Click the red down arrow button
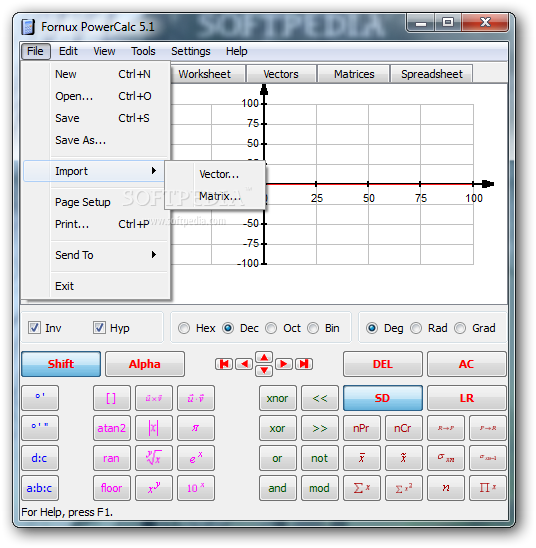The image size is (536, 548). (x=264, y=370)
